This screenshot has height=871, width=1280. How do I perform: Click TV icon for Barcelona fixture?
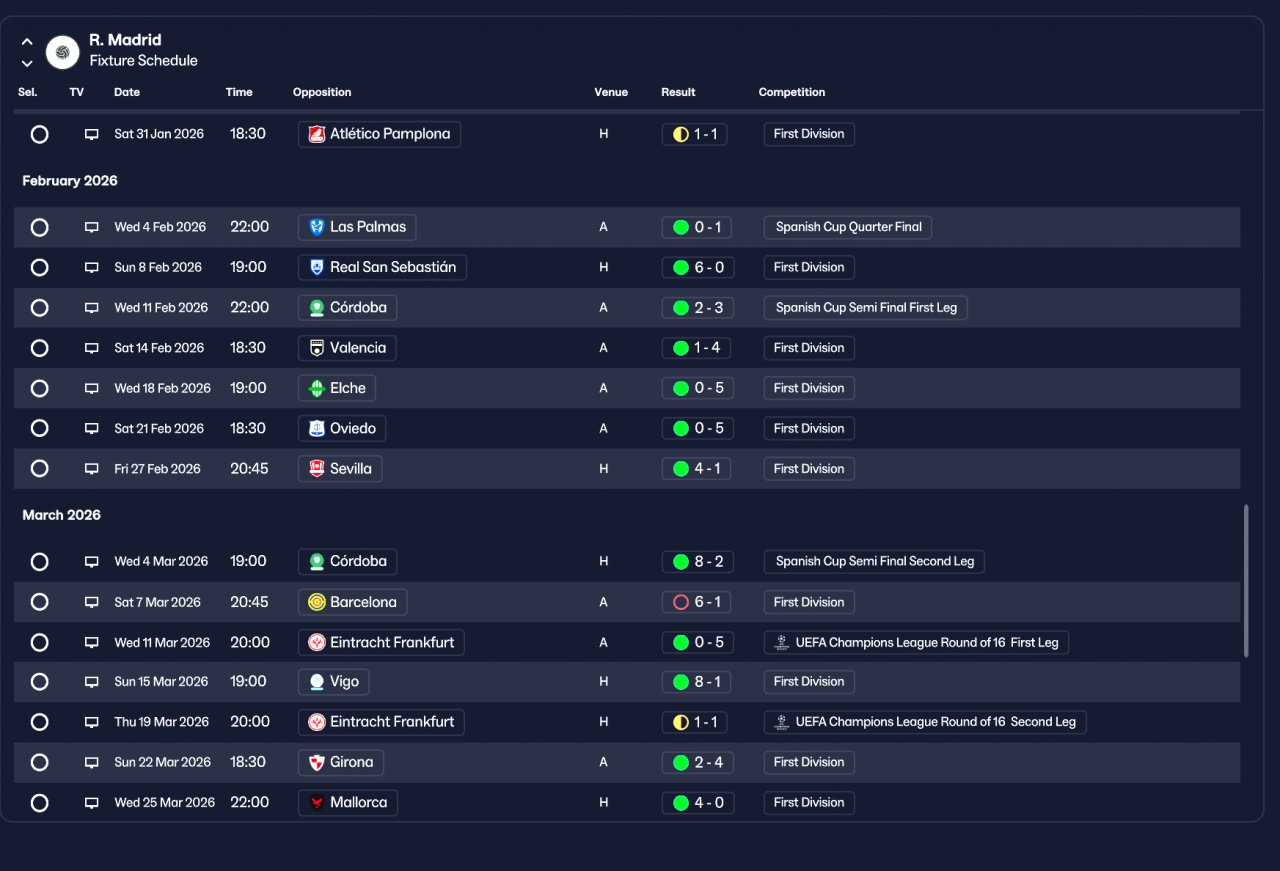click(x=92, y=602)
